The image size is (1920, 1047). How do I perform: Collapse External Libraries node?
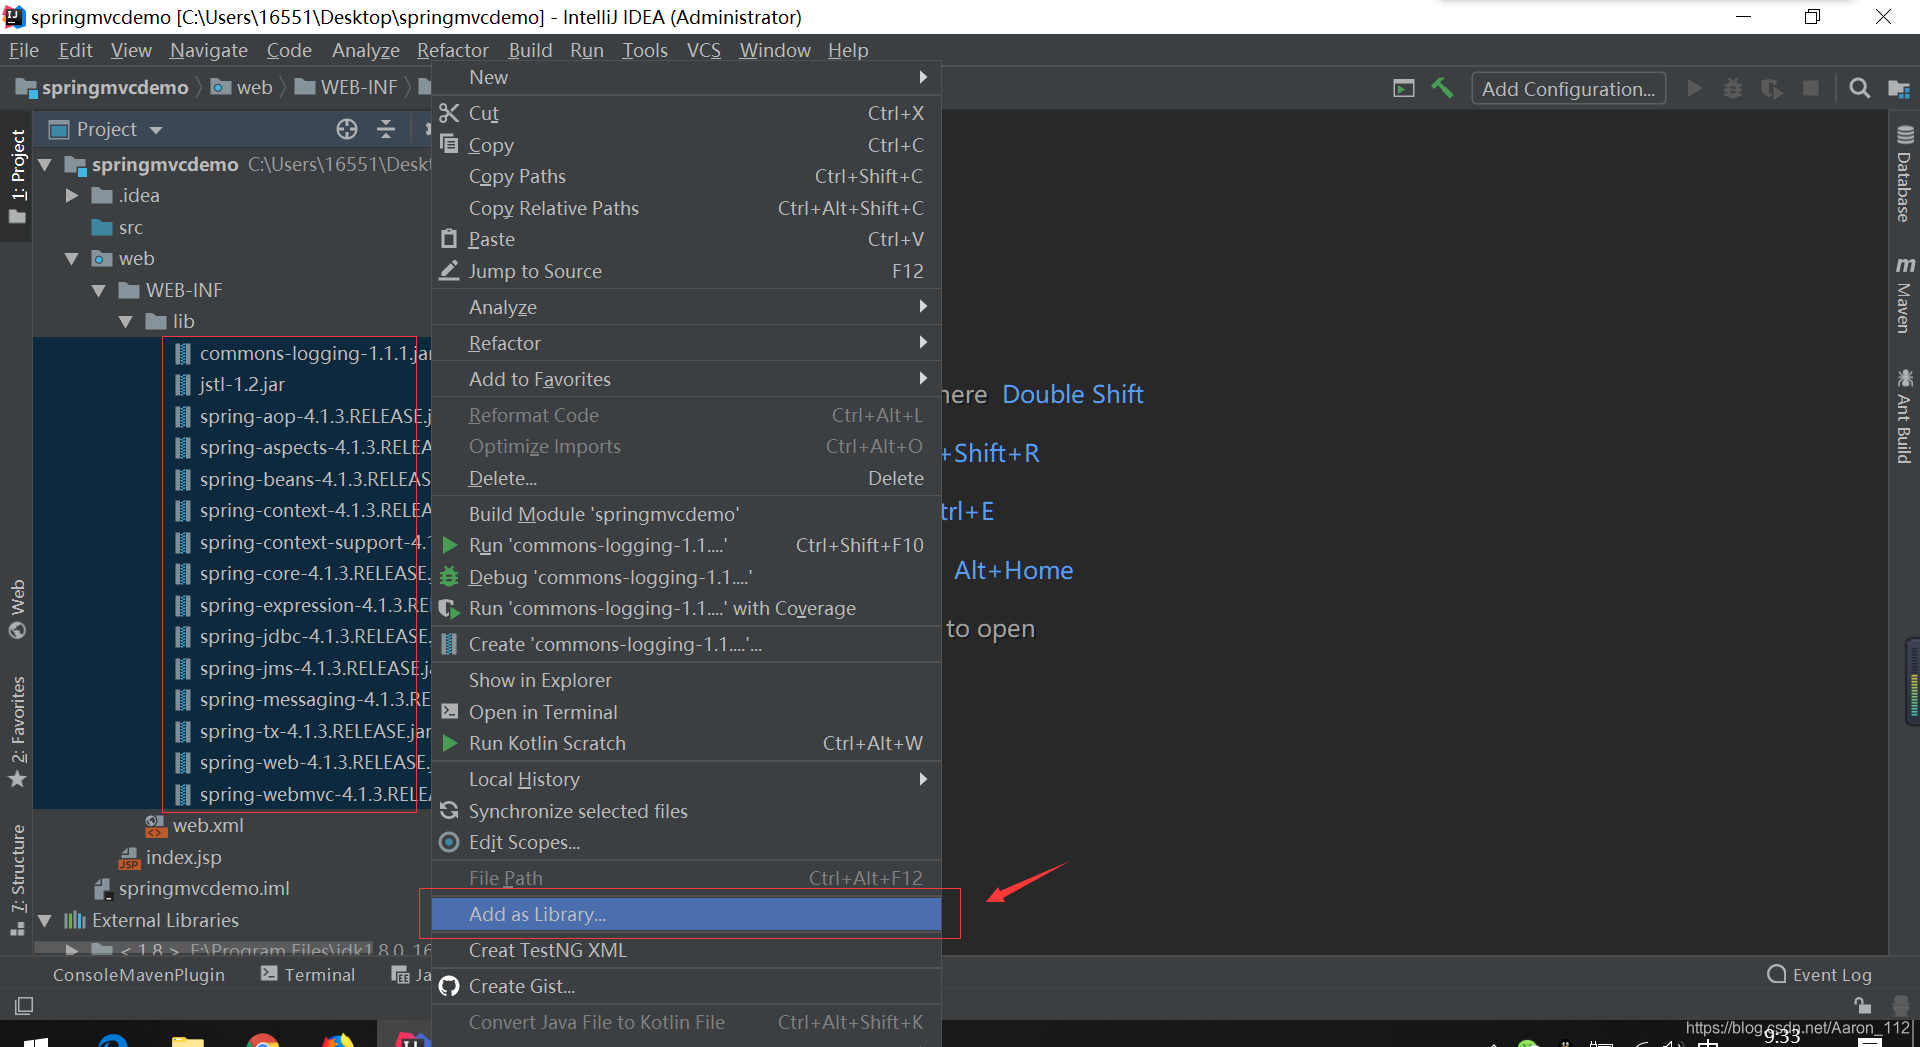point(45,920)
